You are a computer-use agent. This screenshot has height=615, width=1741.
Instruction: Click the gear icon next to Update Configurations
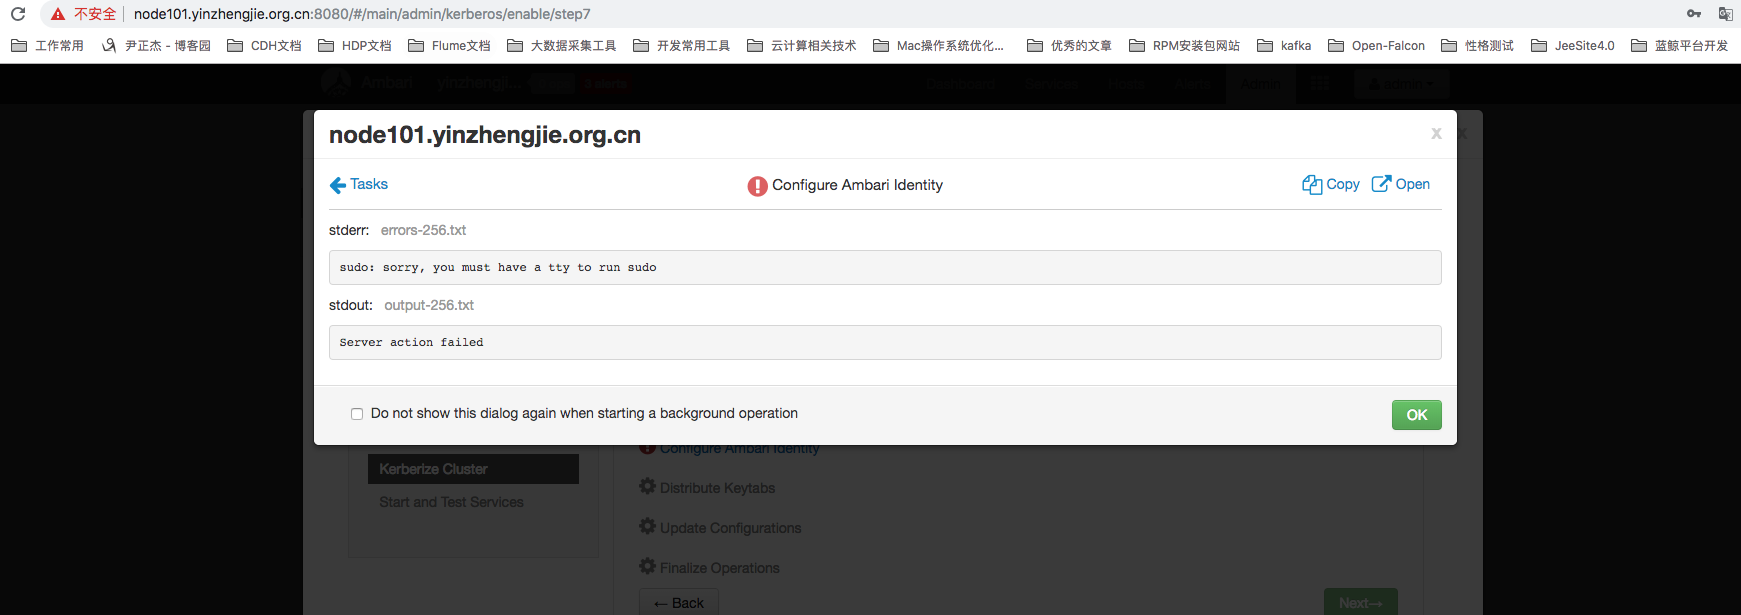[648, 526]
